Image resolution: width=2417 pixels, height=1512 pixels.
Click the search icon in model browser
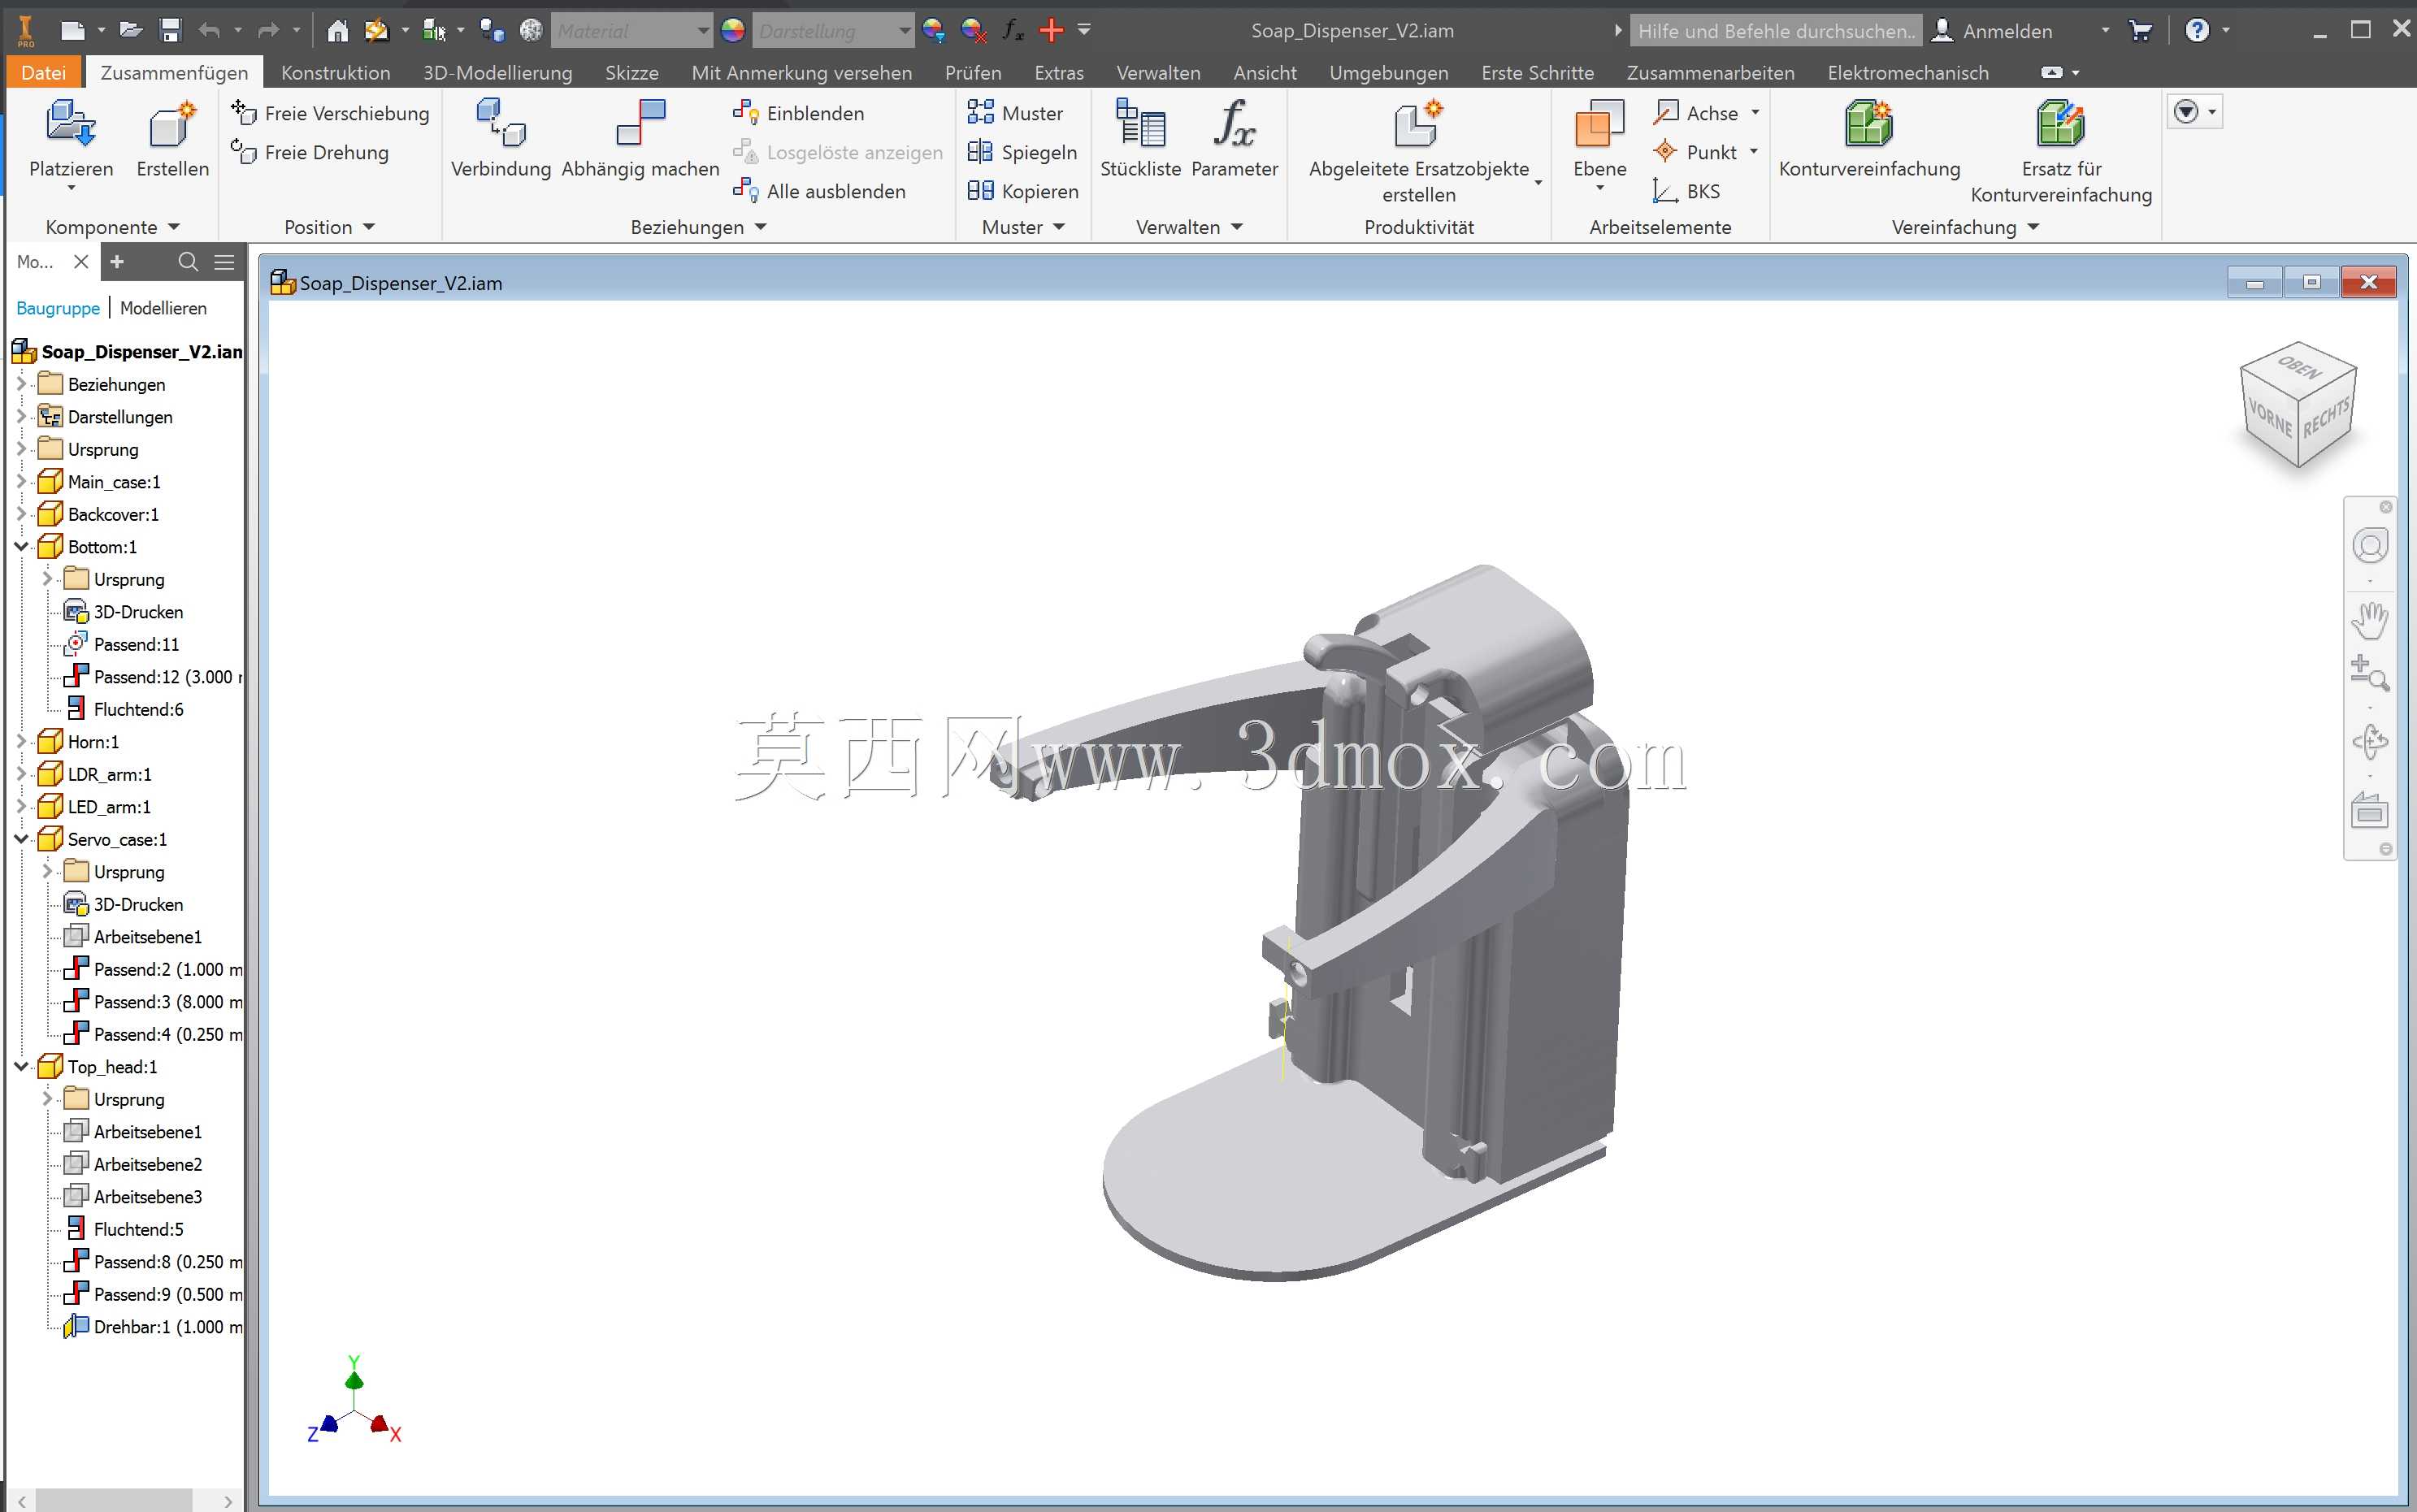187,262
